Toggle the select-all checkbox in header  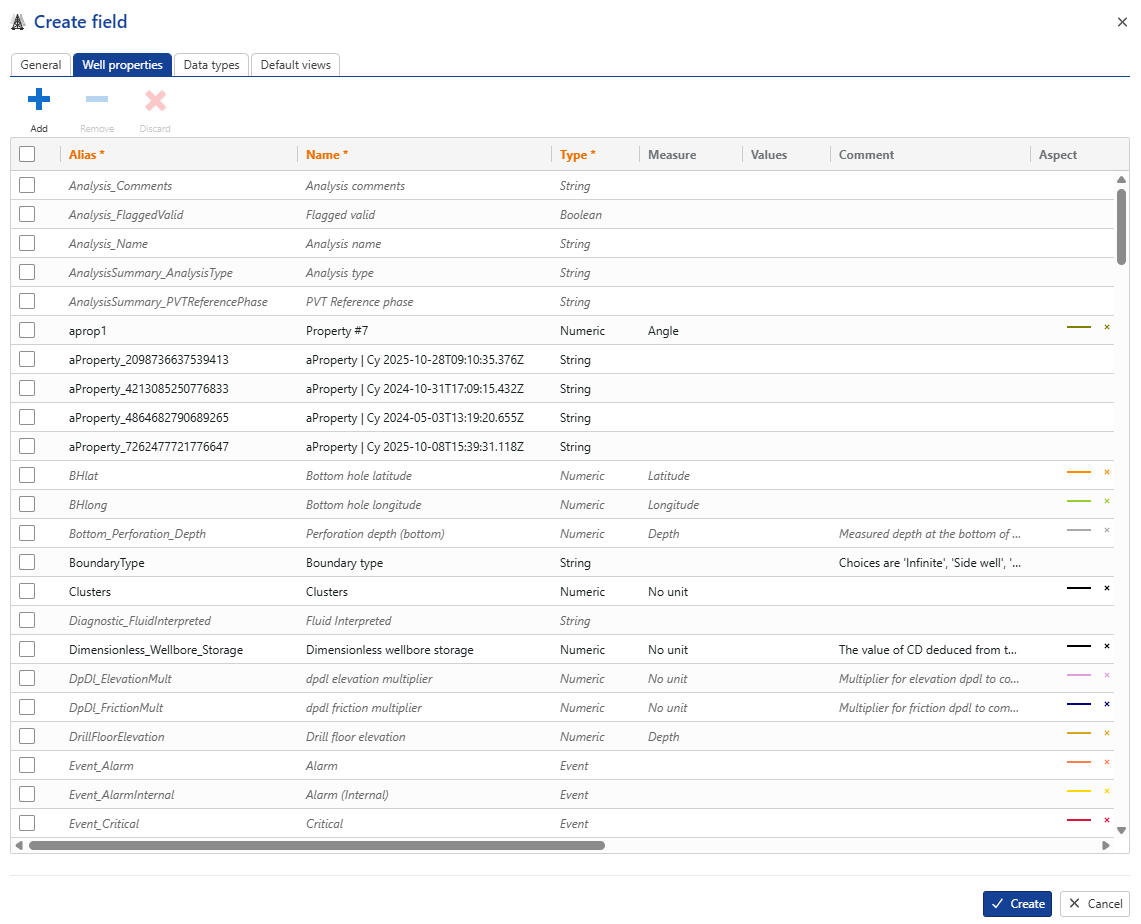point(27,154)
